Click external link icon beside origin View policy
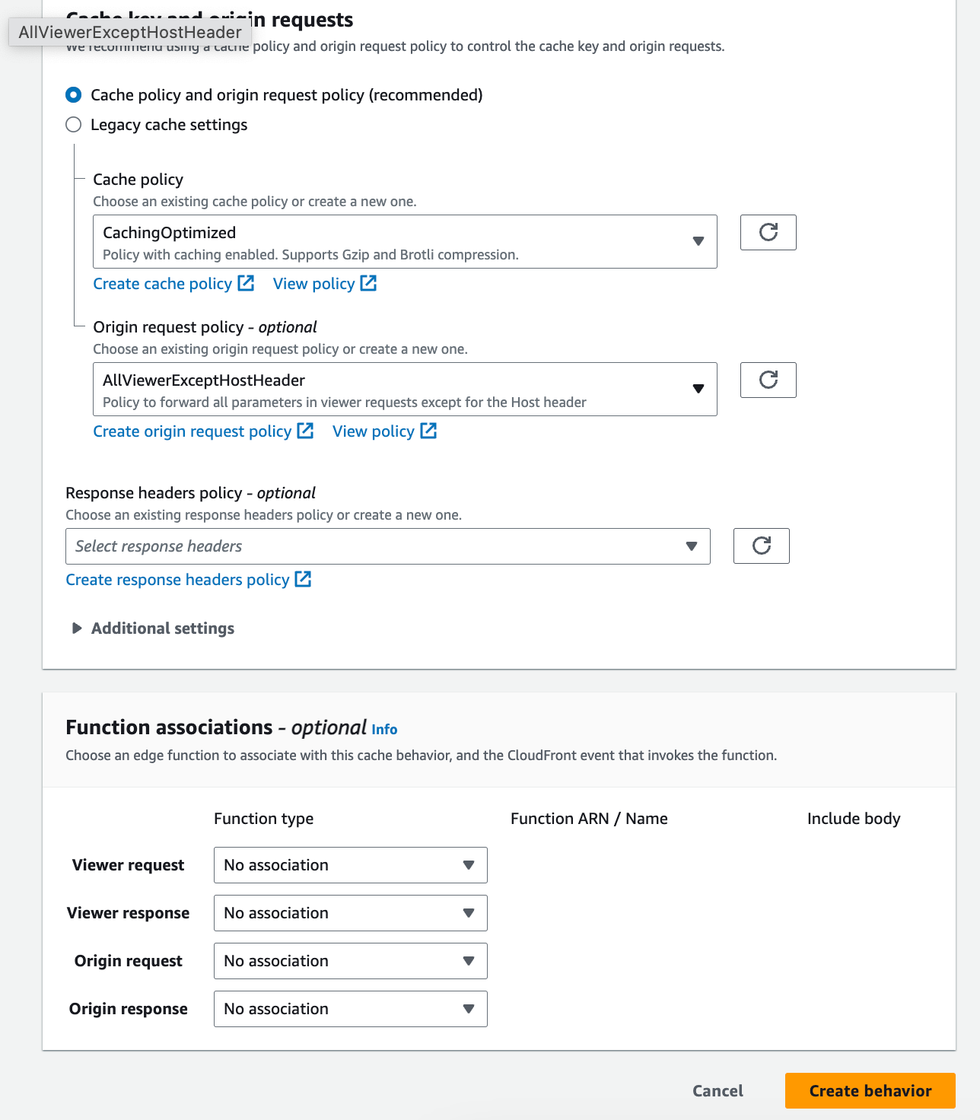This screenshot has height=1120, width=980. 428,431
